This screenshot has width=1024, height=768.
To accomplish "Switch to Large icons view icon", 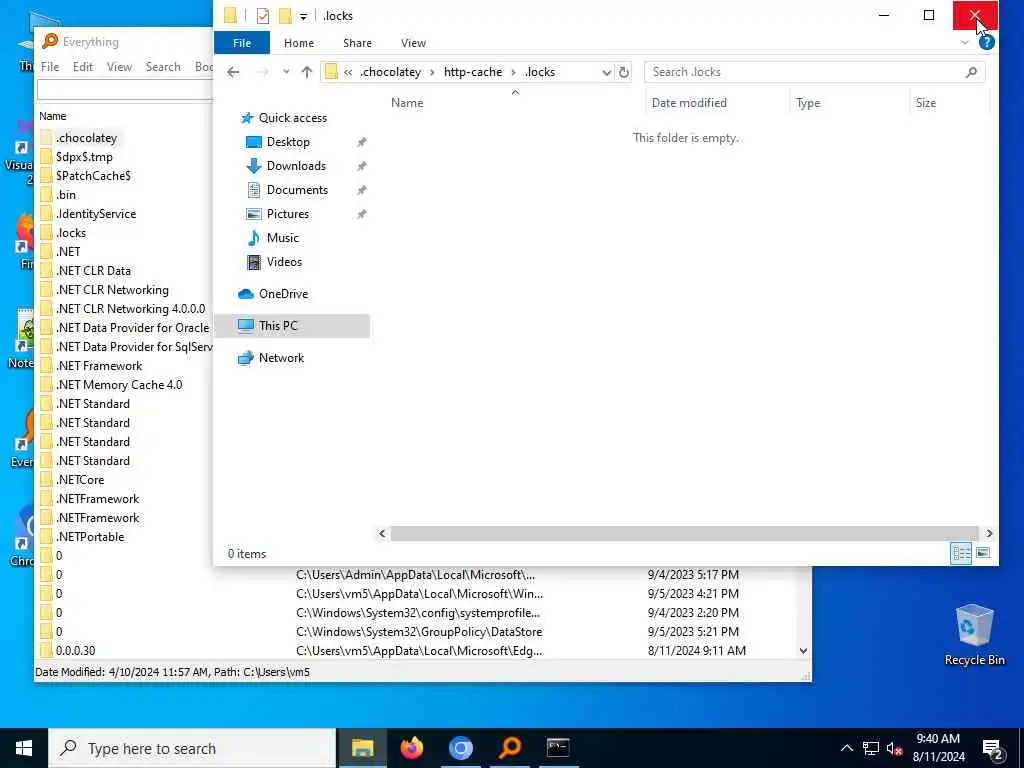I will [982, 554].
